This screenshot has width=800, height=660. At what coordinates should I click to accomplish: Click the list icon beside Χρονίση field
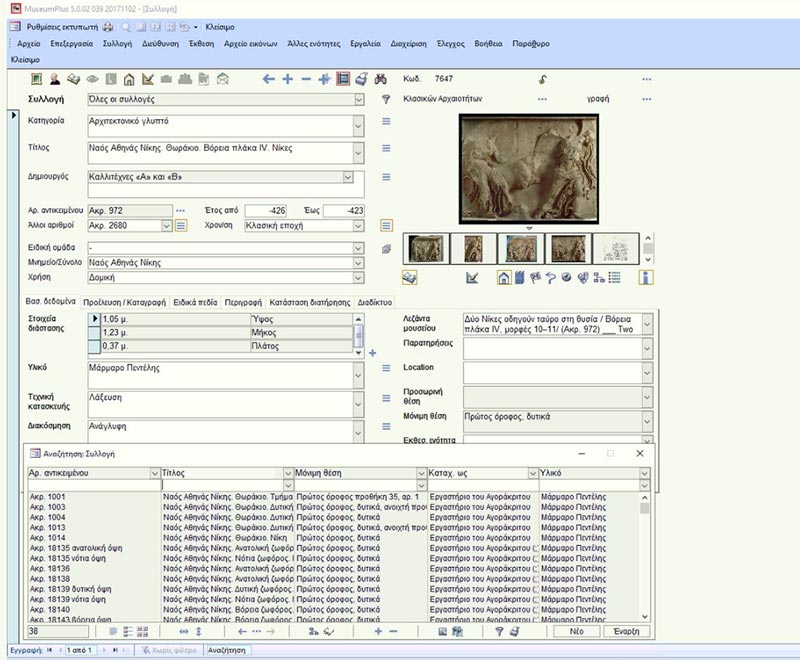coord(386,226)
